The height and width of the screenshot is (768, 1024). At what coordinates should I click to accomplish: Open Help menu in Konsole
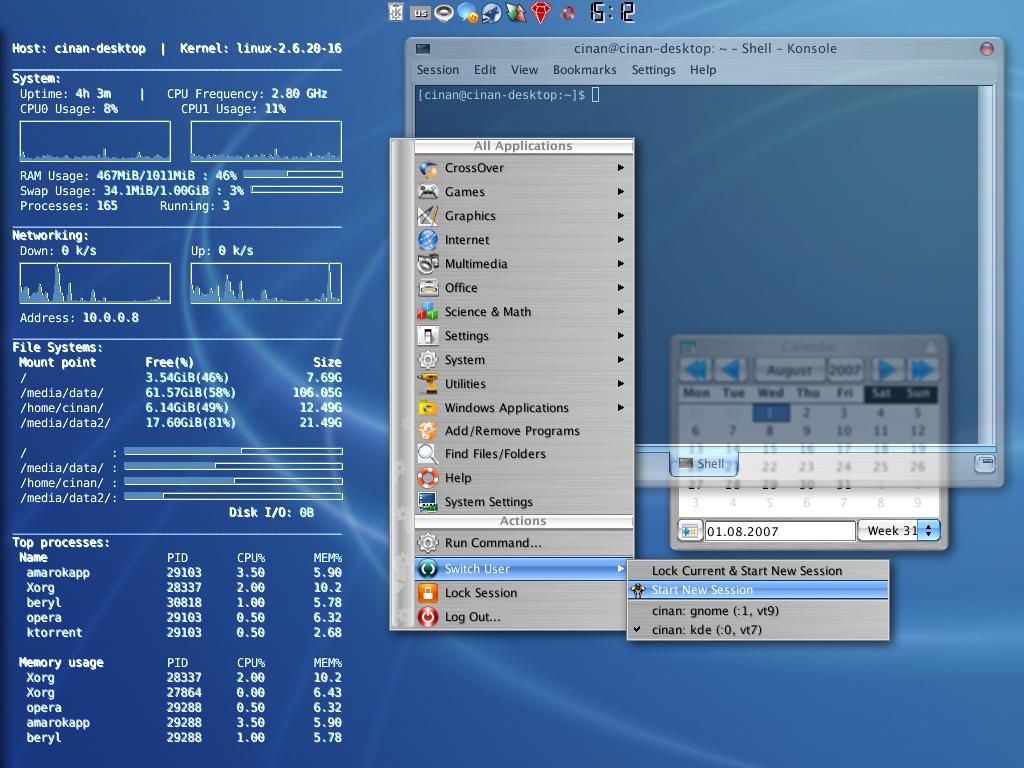[703, 70]
